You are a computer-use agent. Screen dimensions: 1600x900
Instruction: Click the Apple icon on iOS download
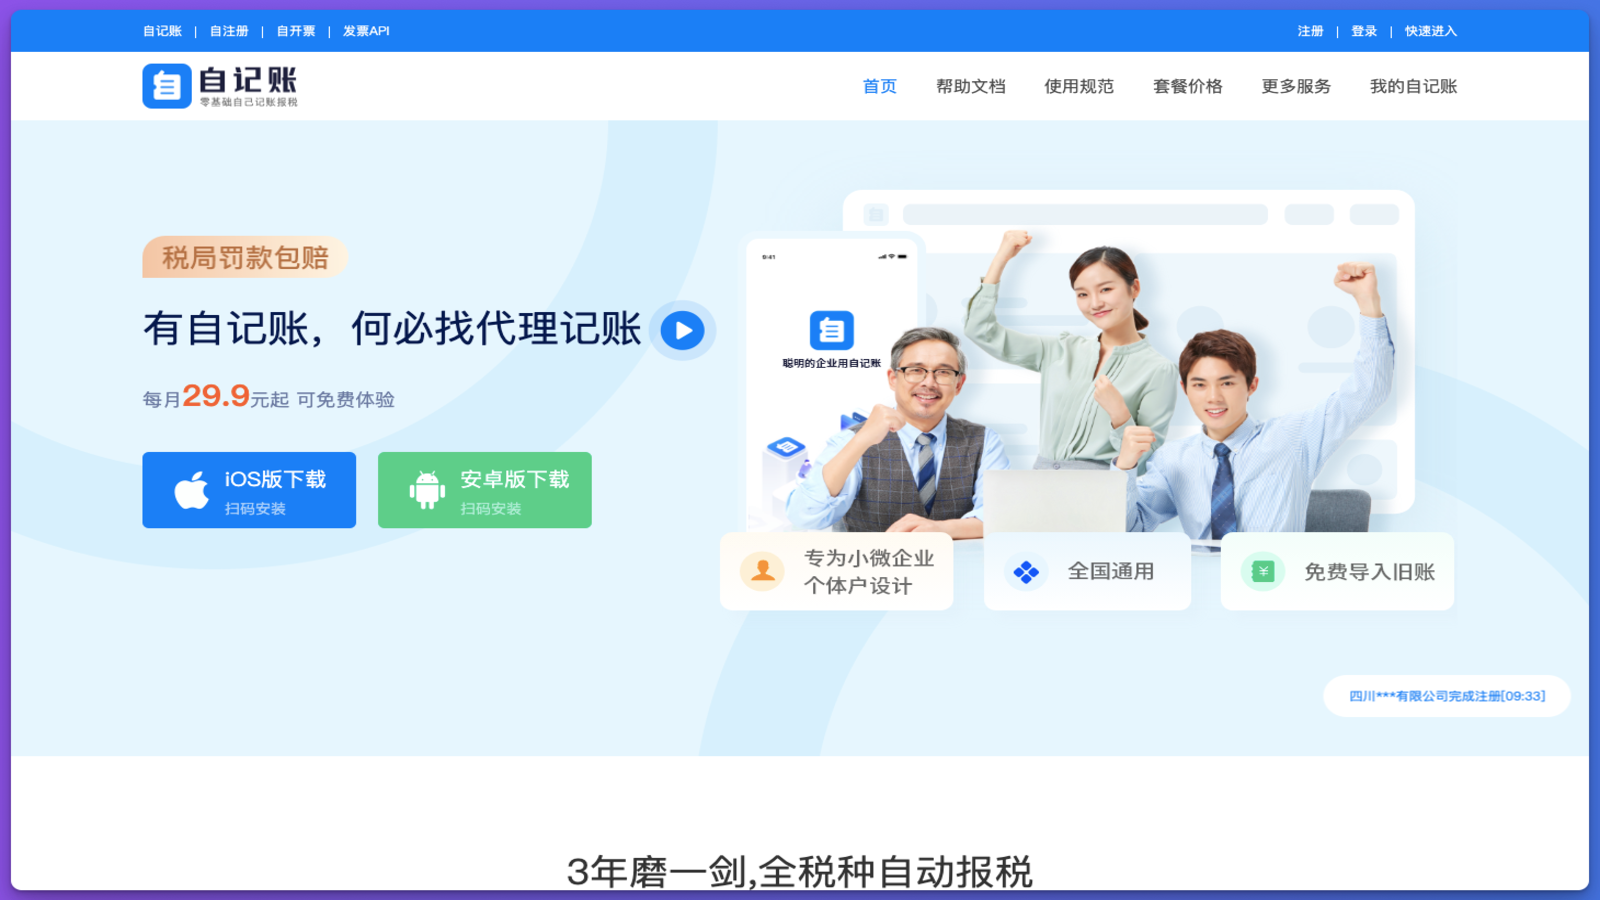(x=191, y=490)
